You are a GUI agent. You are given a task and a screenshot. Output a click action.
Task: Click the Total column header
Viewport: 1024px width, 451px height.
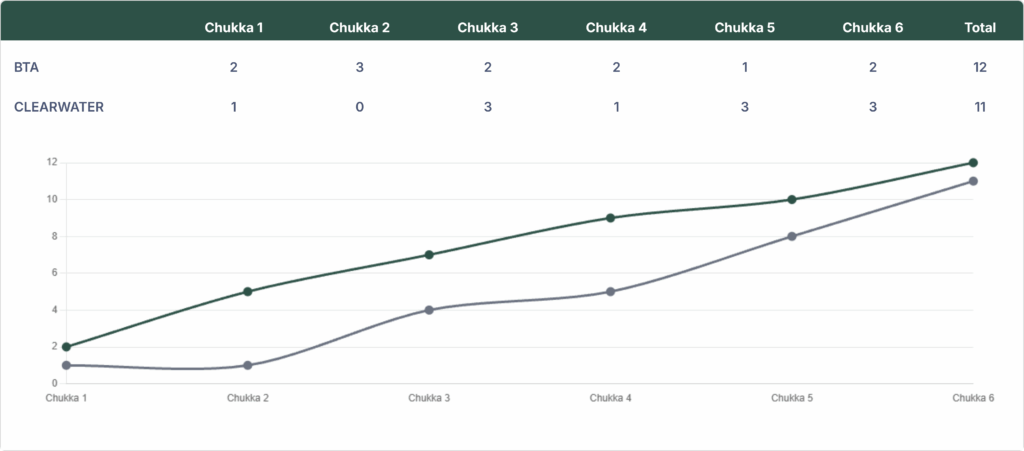click(979, 27)
